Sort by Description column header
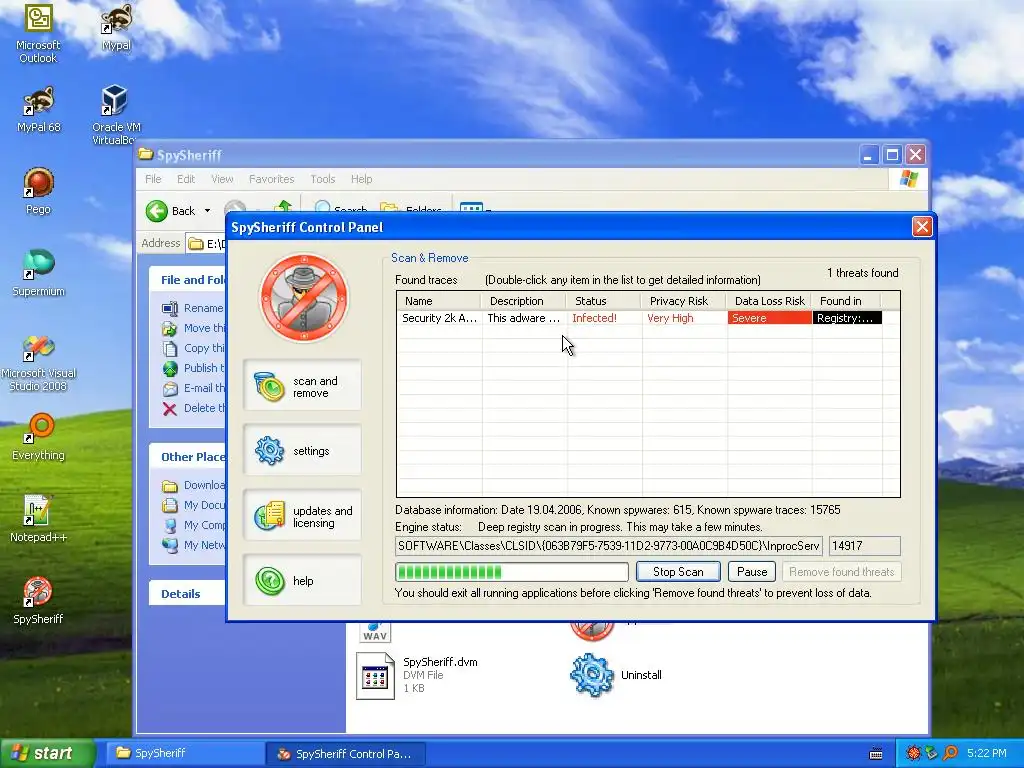The width and height of the screenshot is (1024, 768). [524, 301]
